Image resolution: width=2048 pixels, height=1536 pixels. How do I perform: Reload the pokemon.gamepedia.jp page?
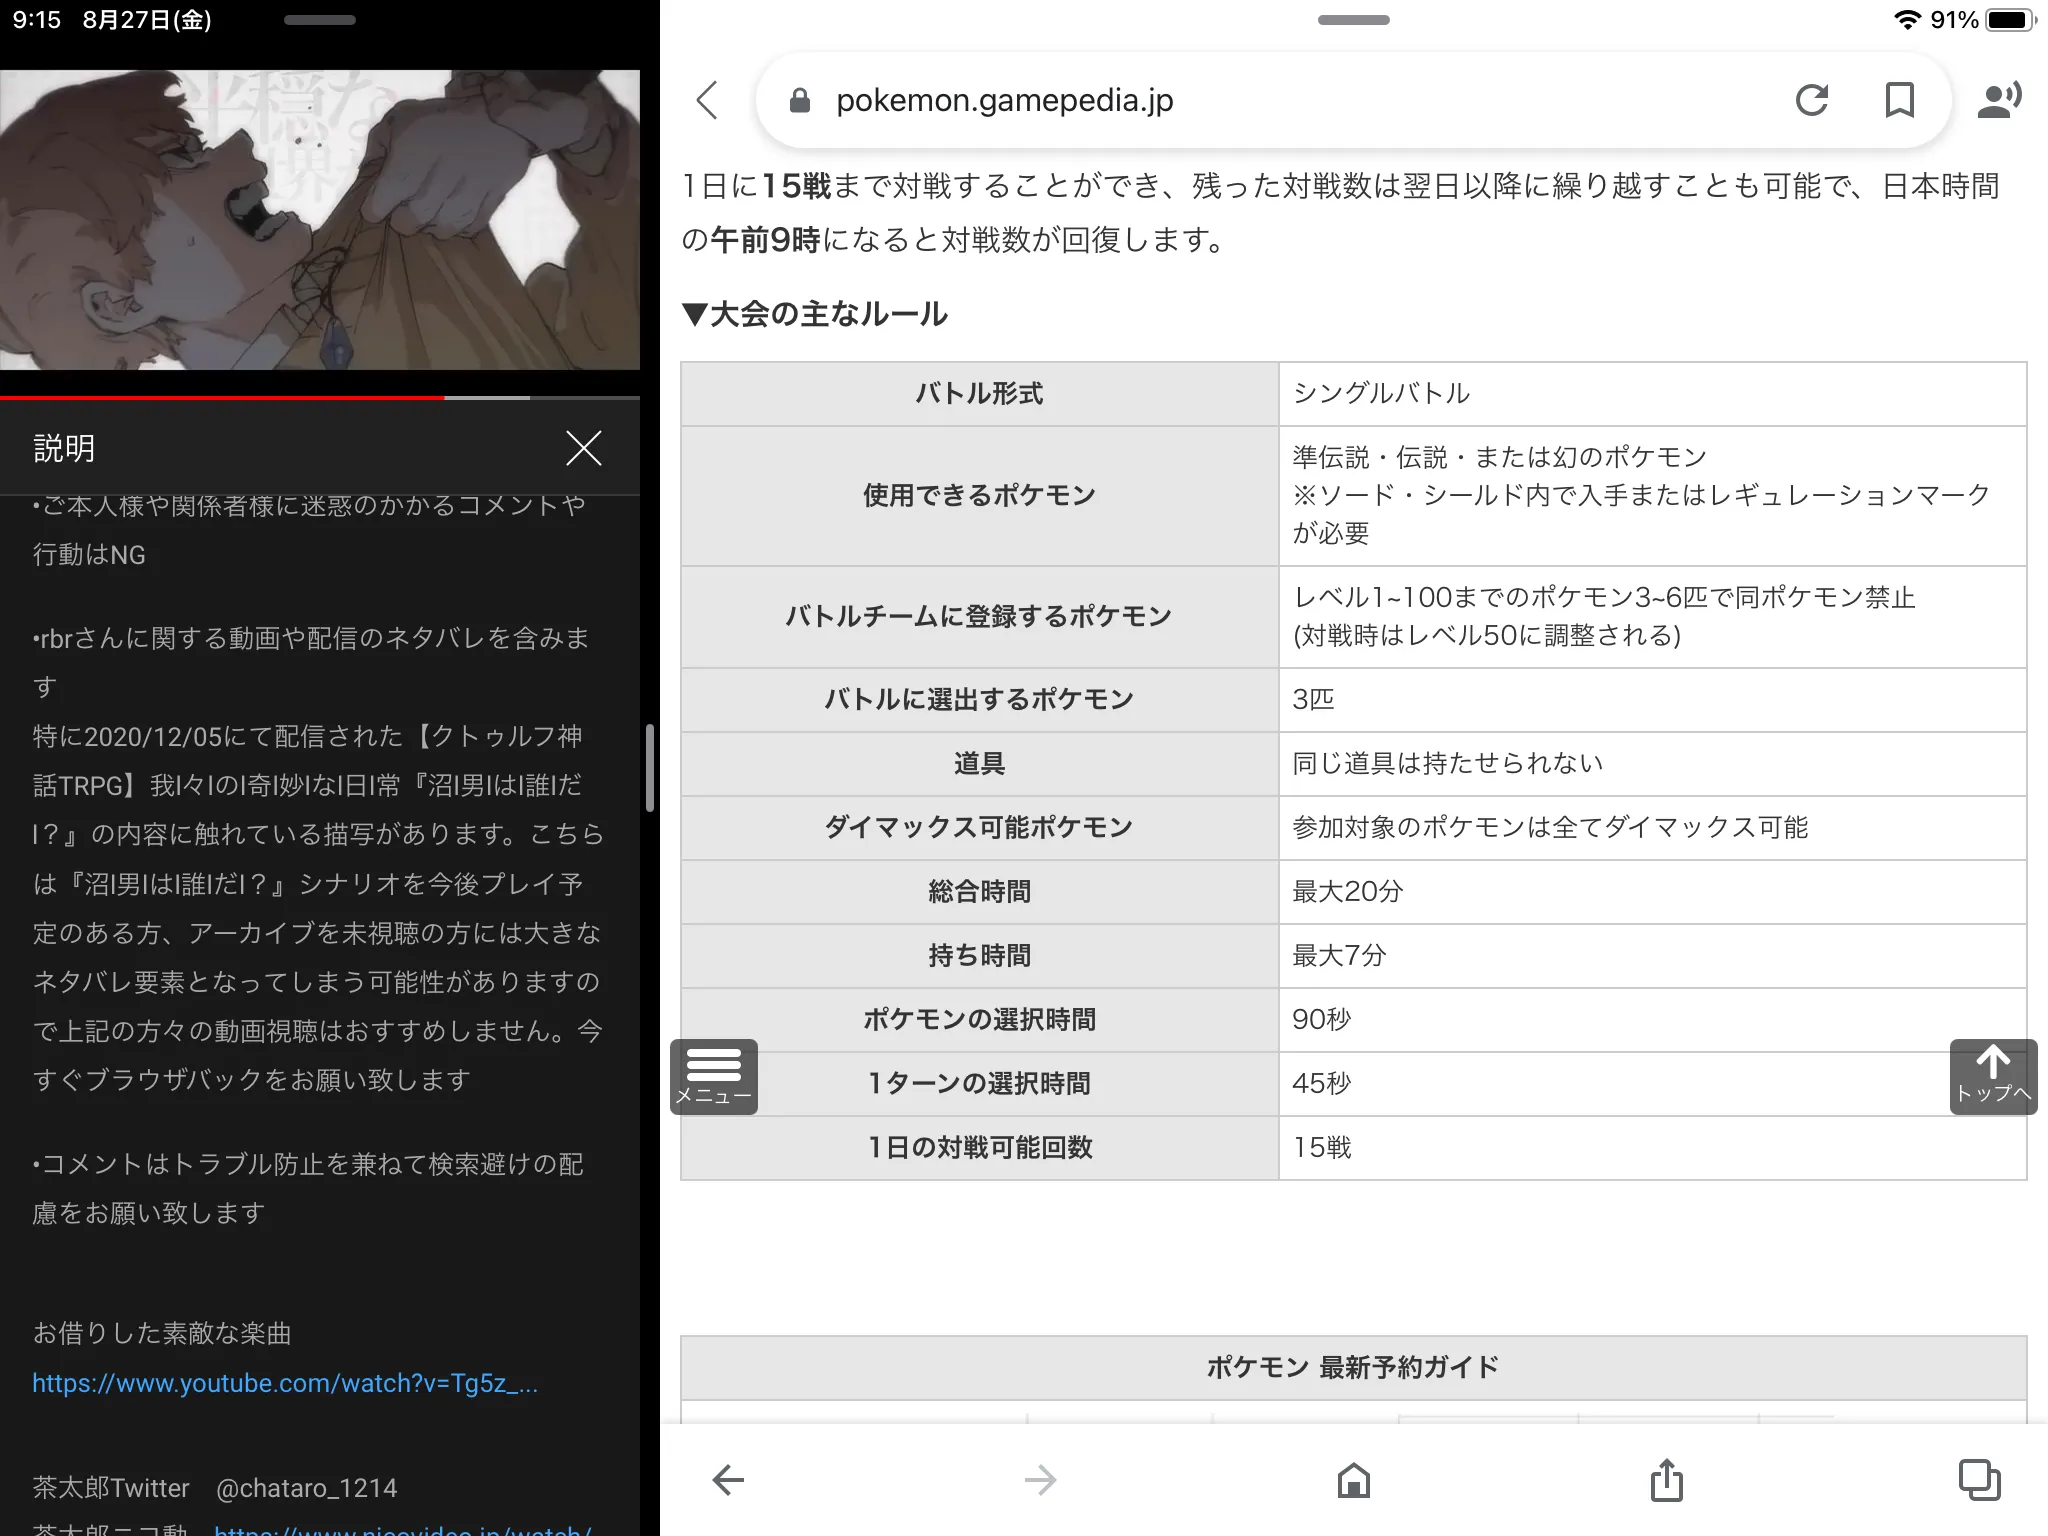tap(1811, 100)
